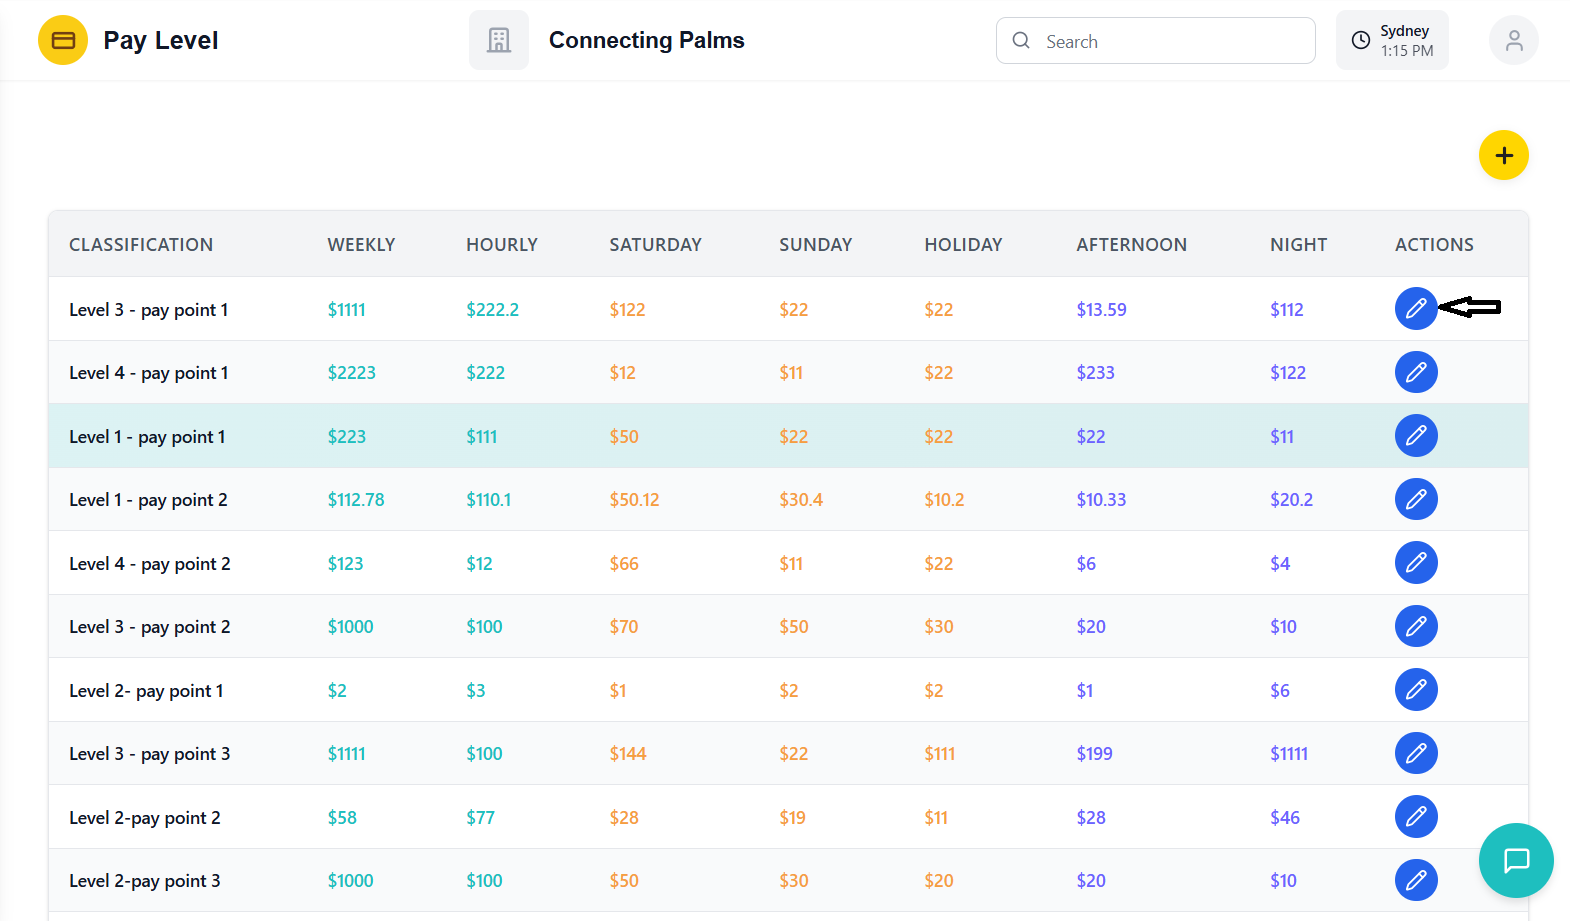Click the Connecting Palms organization name
The height and width of the screenshot is (921, 1570).
tap(646, 41)
